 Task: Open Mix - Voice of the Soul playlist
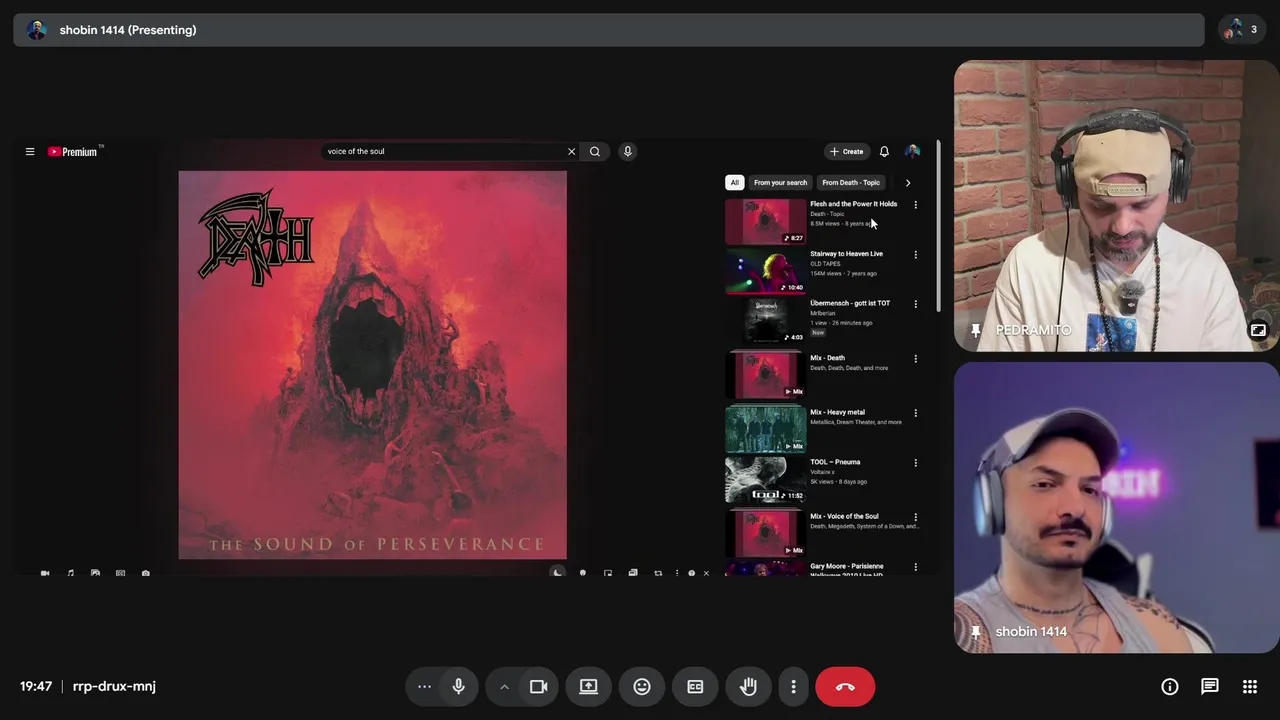pos(844,517)
